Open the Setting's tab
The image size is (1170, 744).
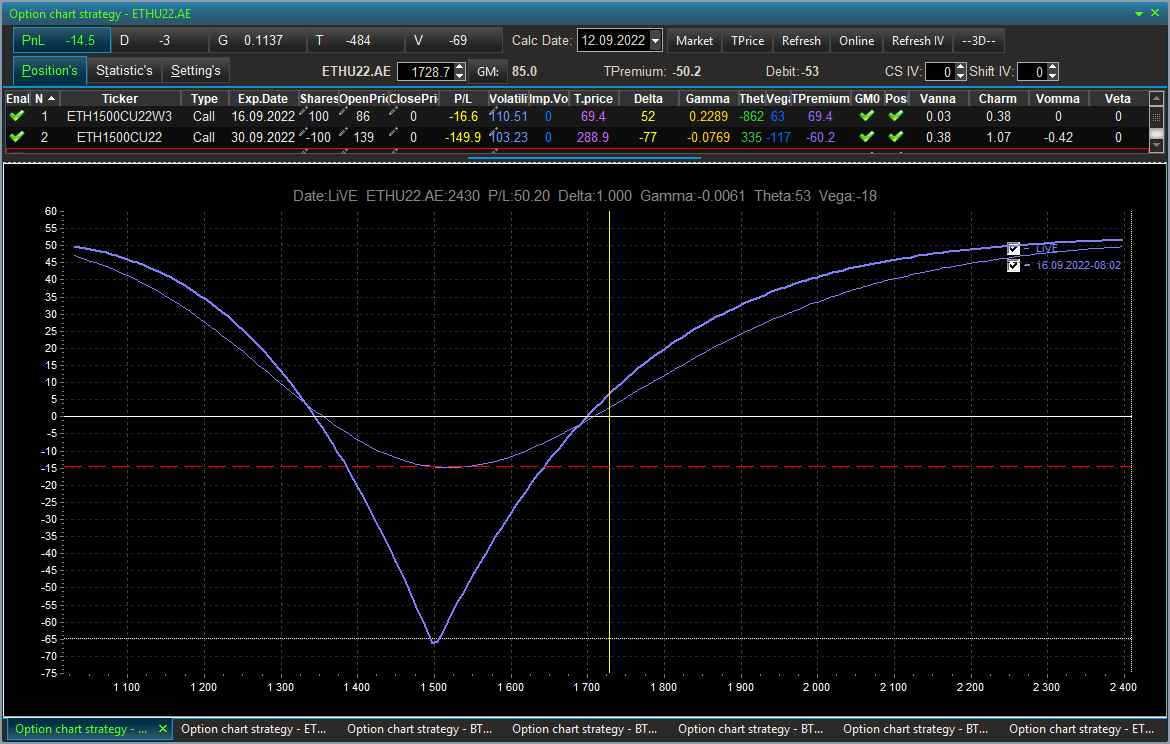[195, 71]
